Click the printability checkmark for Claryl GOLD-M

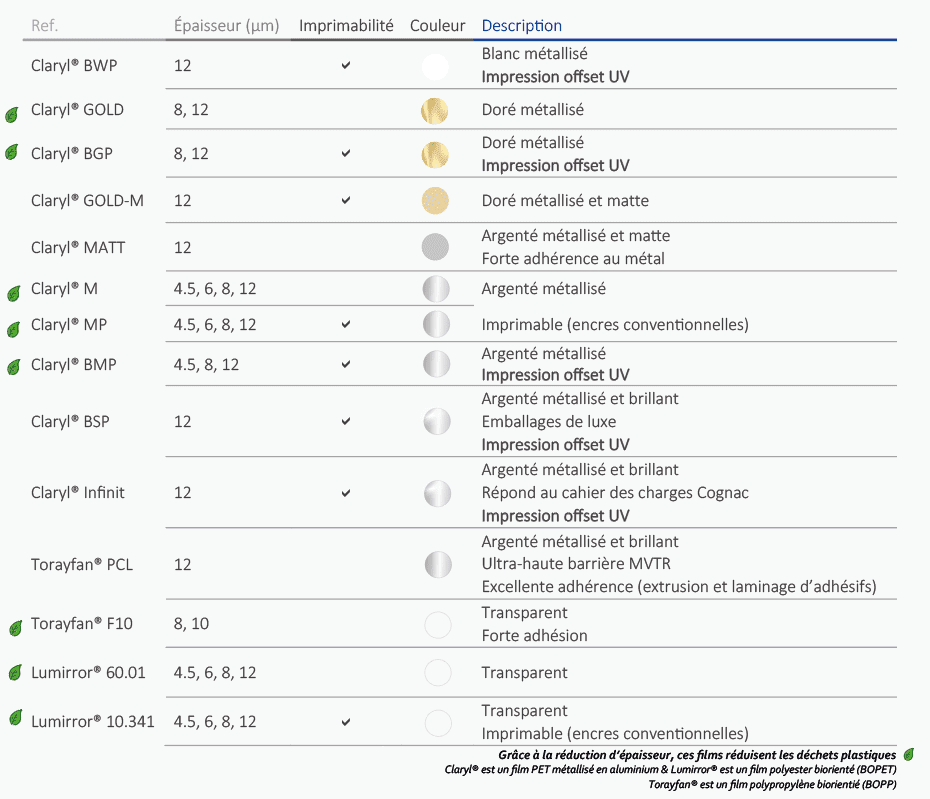[346, 200]
